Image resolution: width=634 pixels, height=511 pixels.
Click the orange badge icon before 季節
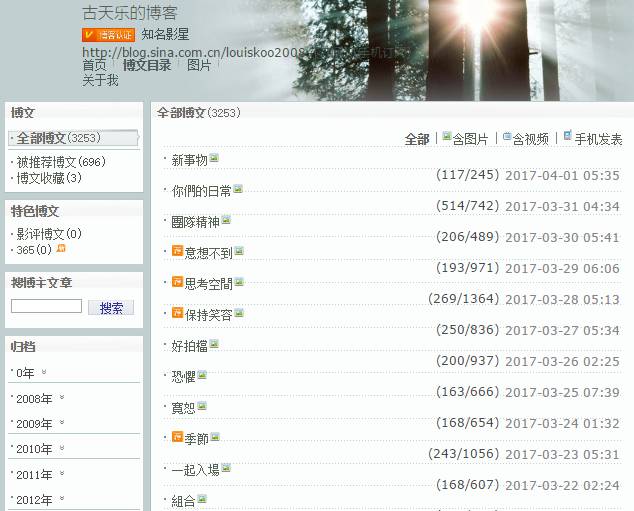click(x=177, y=437)
